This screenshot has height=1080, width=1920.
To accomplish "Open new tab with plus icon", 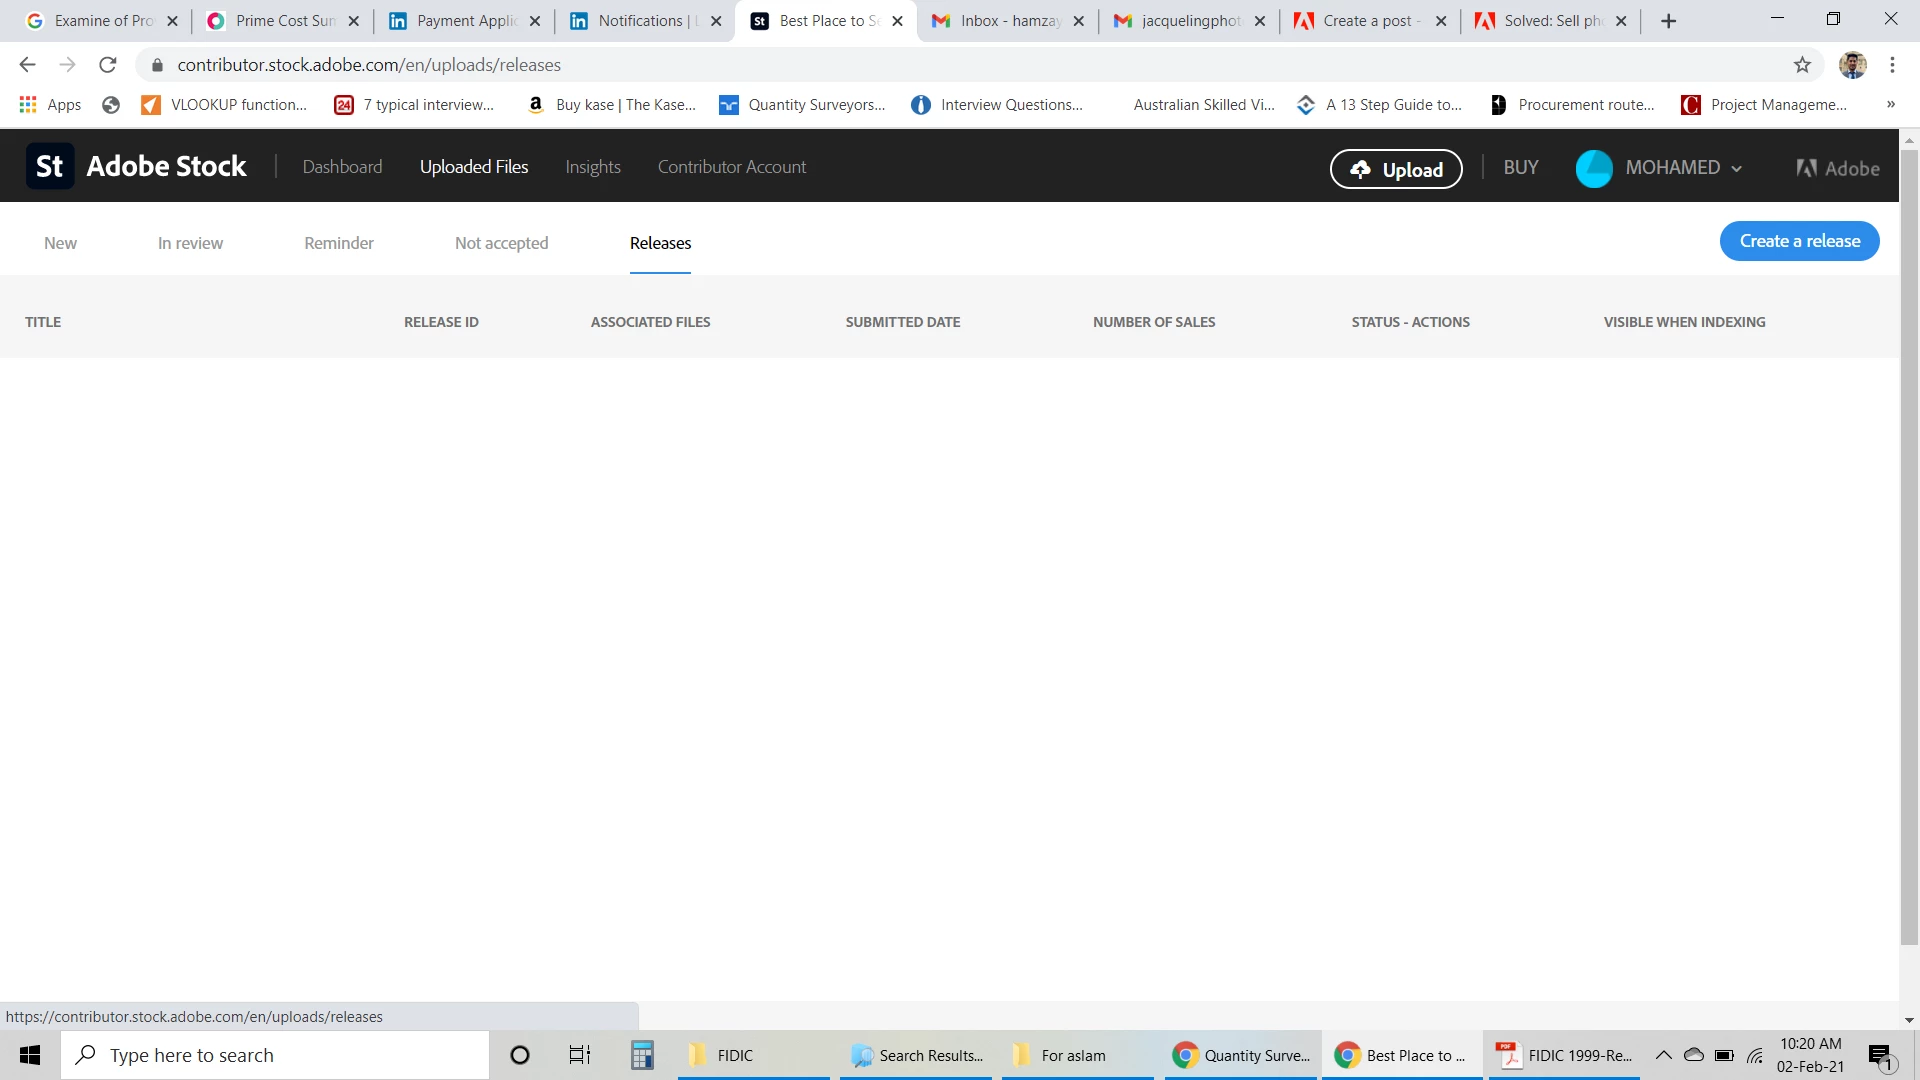I will [1668, 21].
